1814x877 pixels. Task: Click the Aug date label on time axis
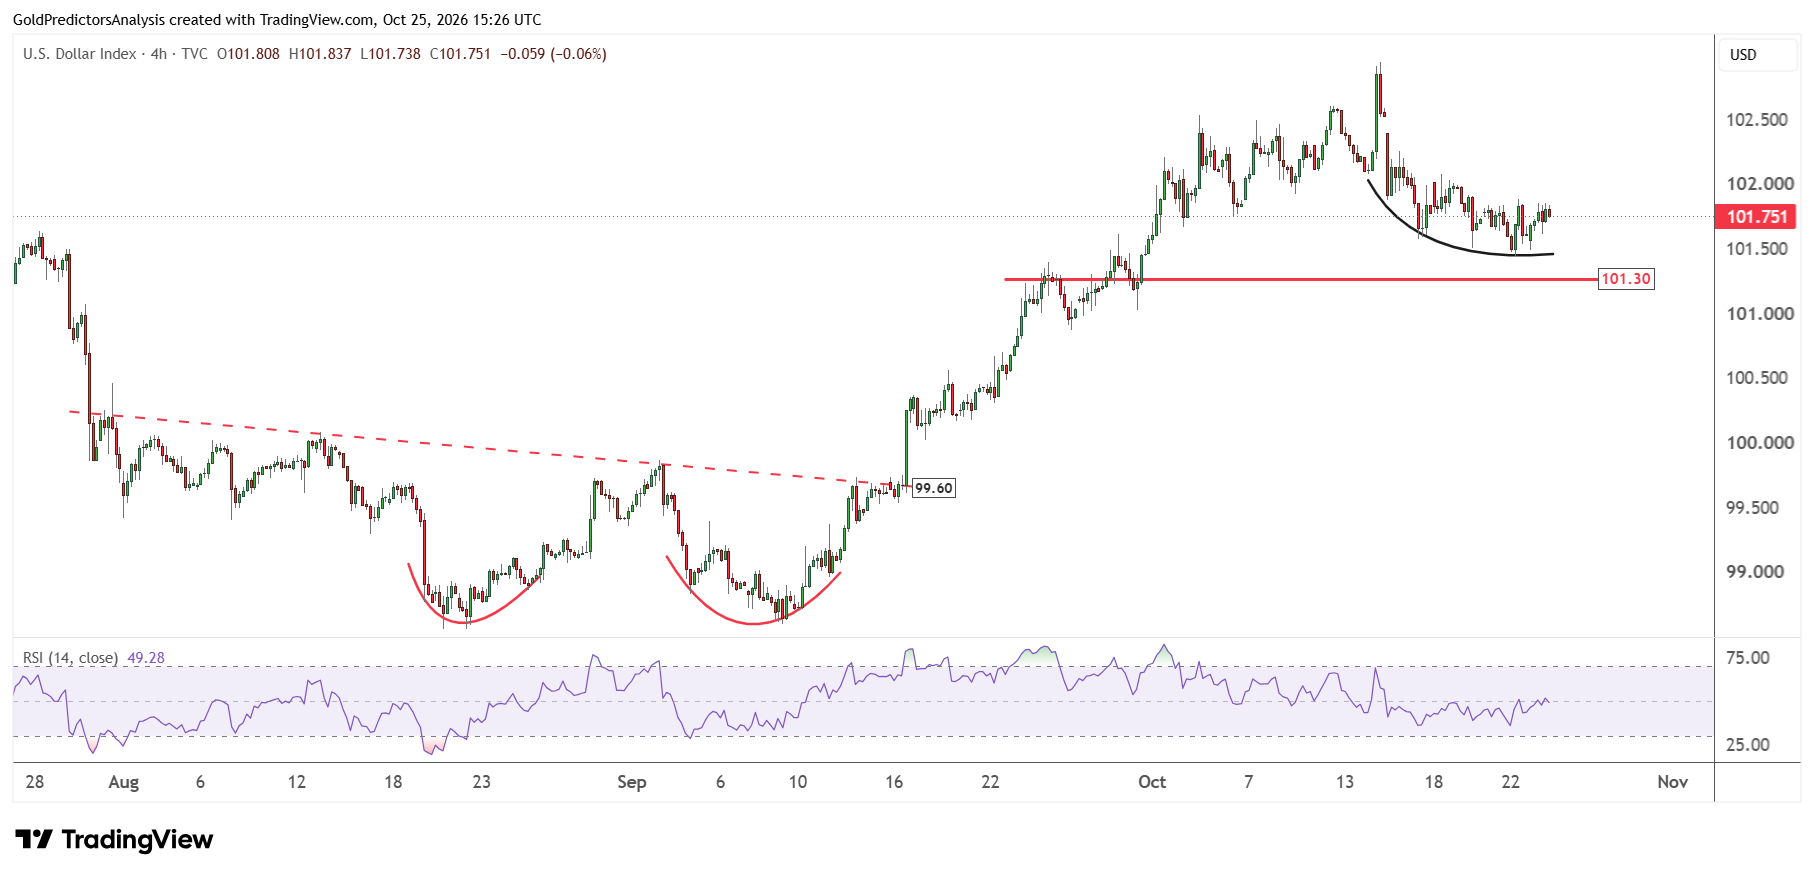pyautogui.click(x=124, y=782)
